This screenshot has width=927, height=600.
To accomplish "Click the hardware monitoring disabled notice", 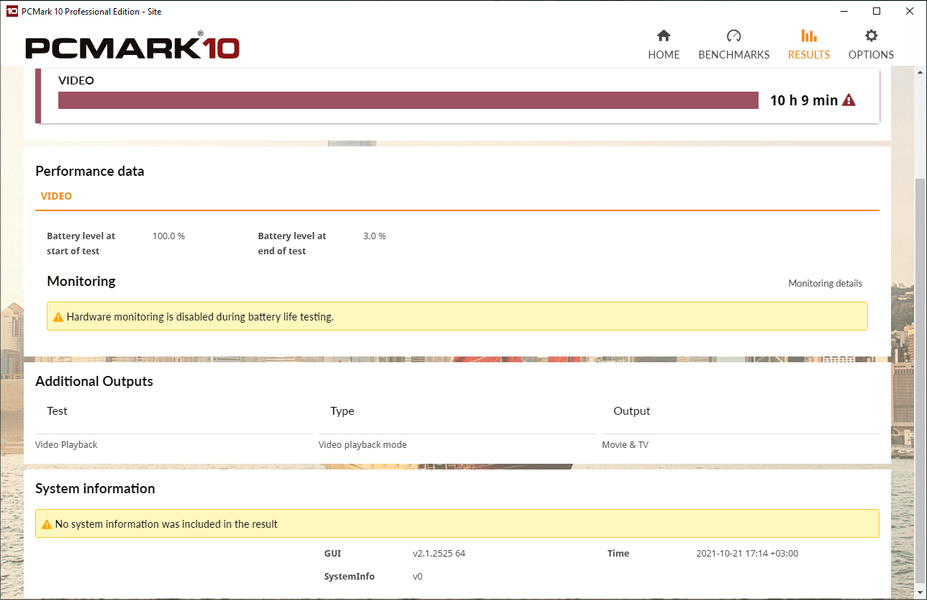I will tap(457, 316).
